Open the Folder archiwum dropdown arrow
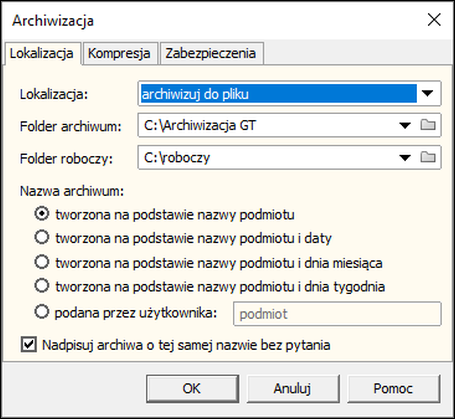This screenshot has height=419, width=455. 405,125
